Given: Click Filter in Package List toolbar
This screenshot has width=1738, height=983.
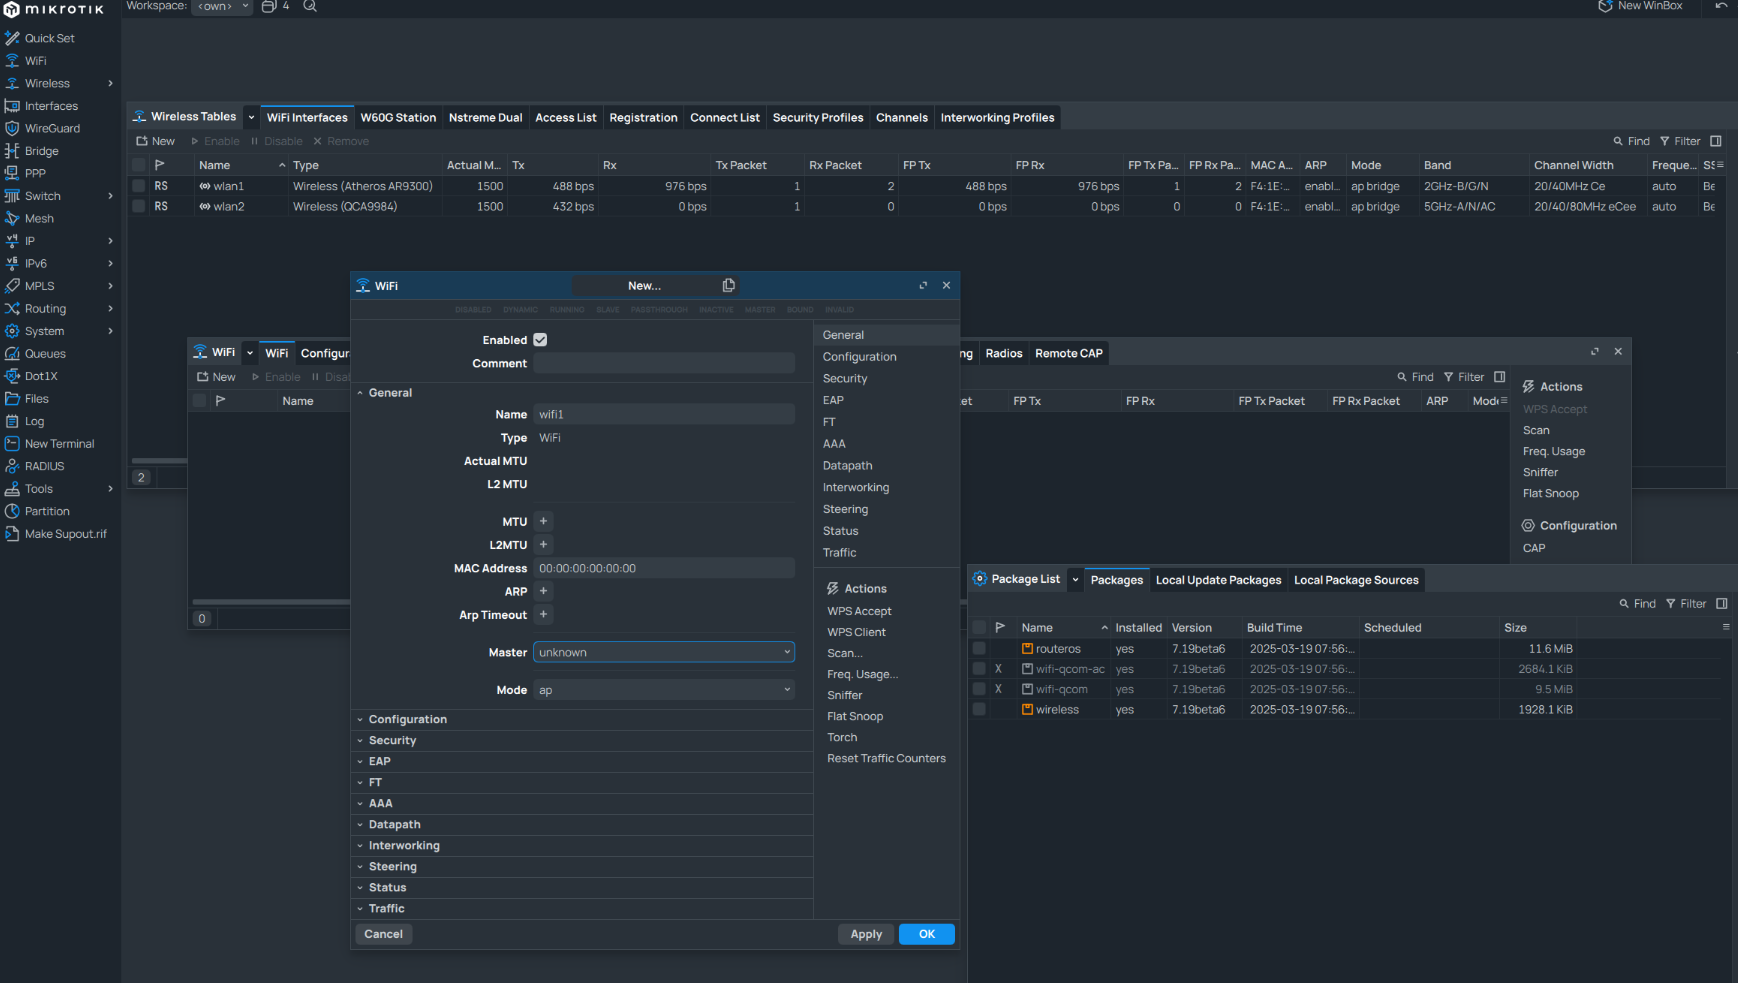Looking at the screenshot, I should [1686, 604].
